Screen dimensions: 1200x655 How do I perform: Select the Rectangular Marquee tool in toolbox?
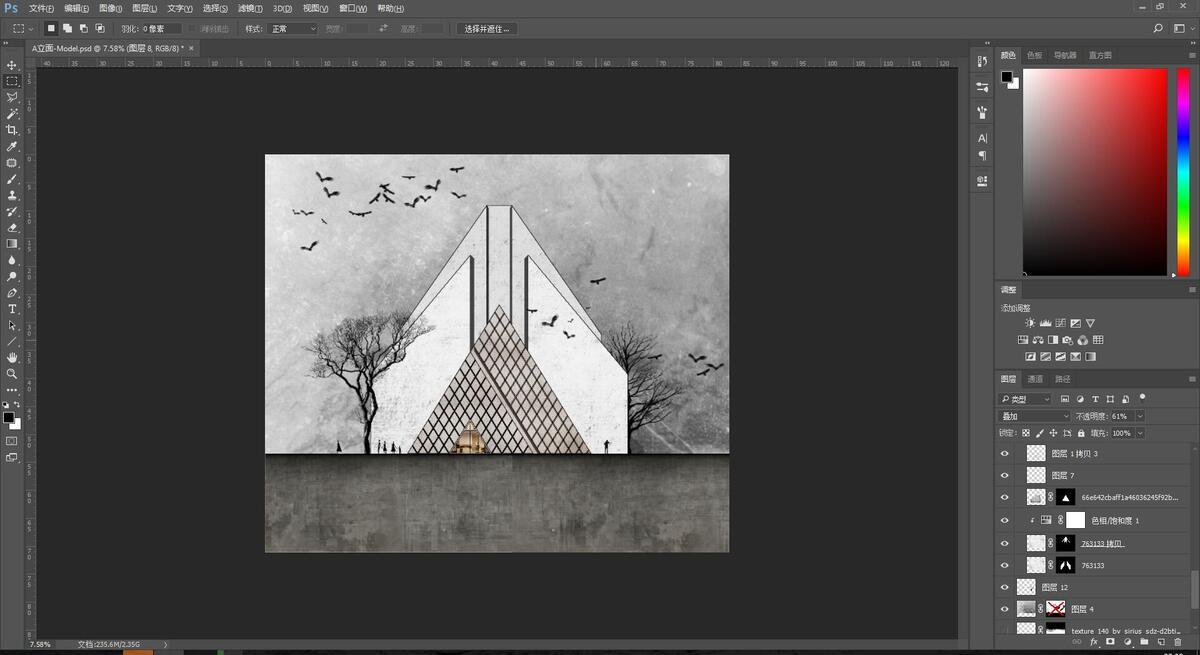pyautogui.click(x=12, y=81)
